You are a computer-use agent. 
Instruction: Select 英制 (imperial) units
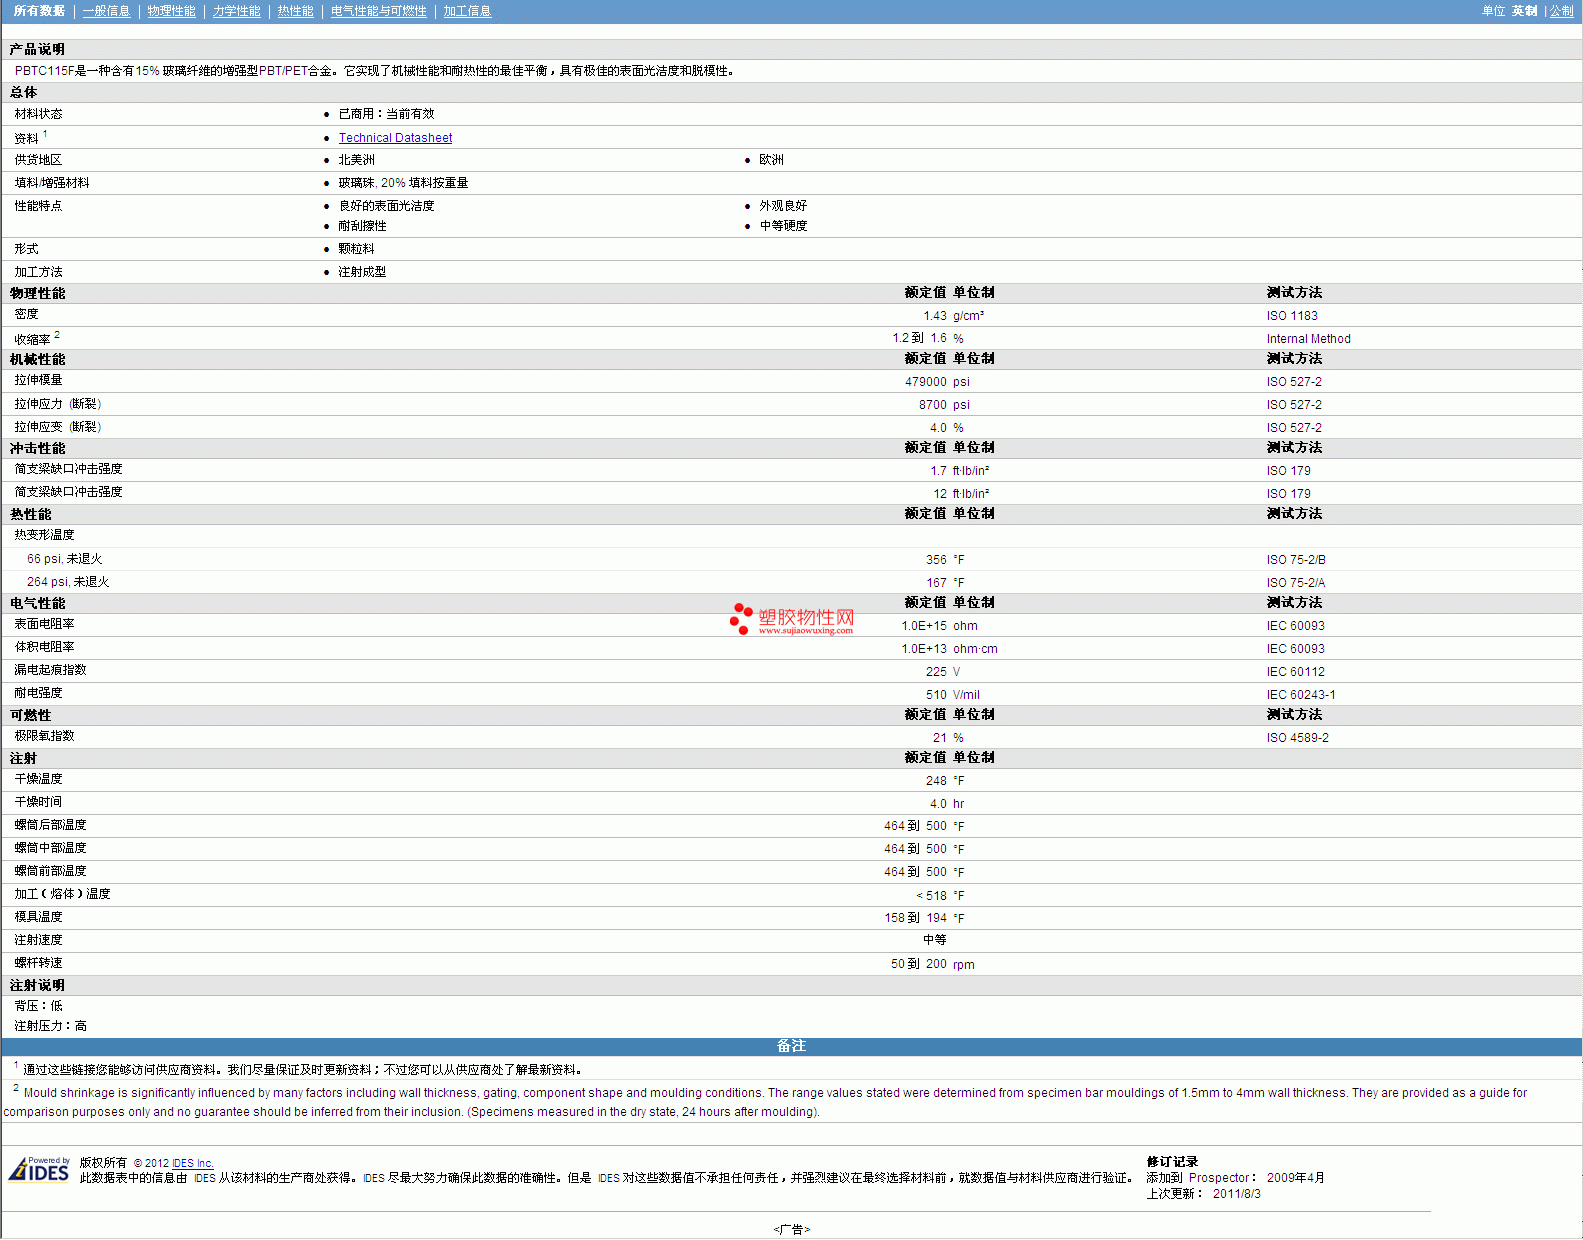[x=1524, y=11]
